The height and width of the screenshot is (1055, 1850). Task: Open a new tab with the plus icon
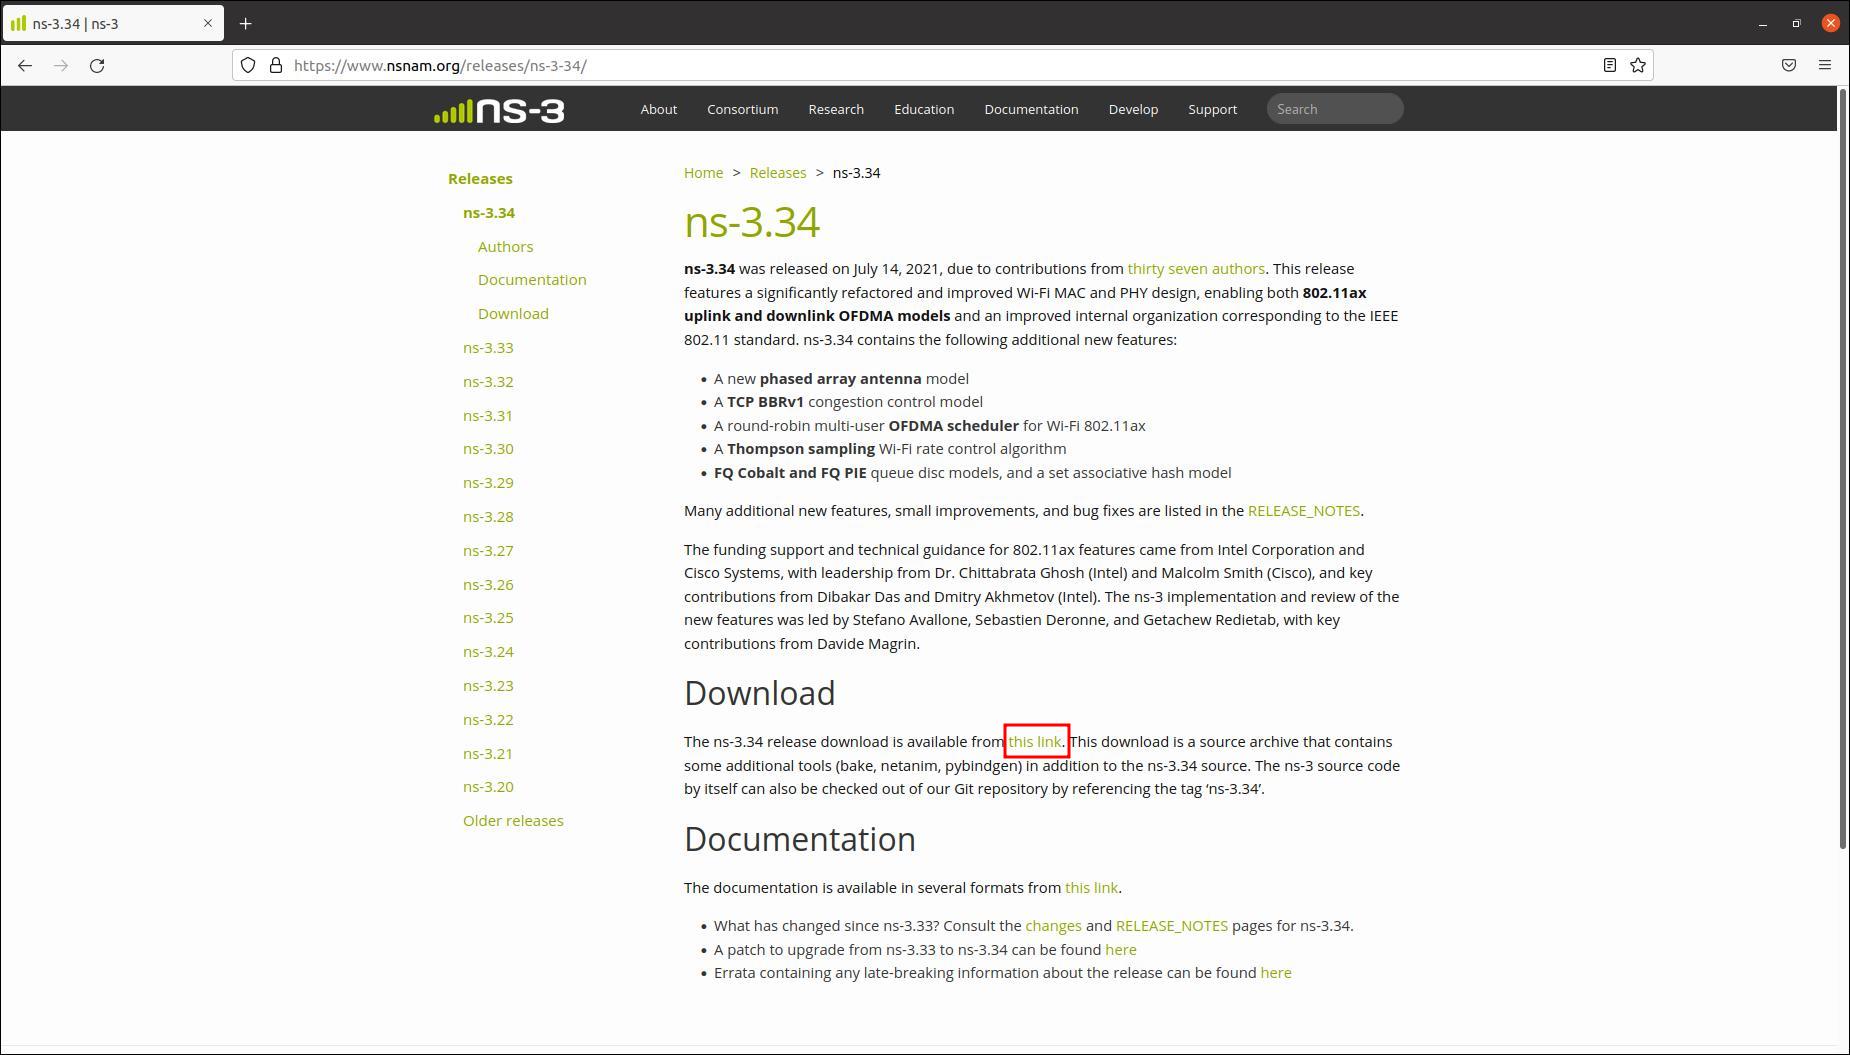click(245, 23)
